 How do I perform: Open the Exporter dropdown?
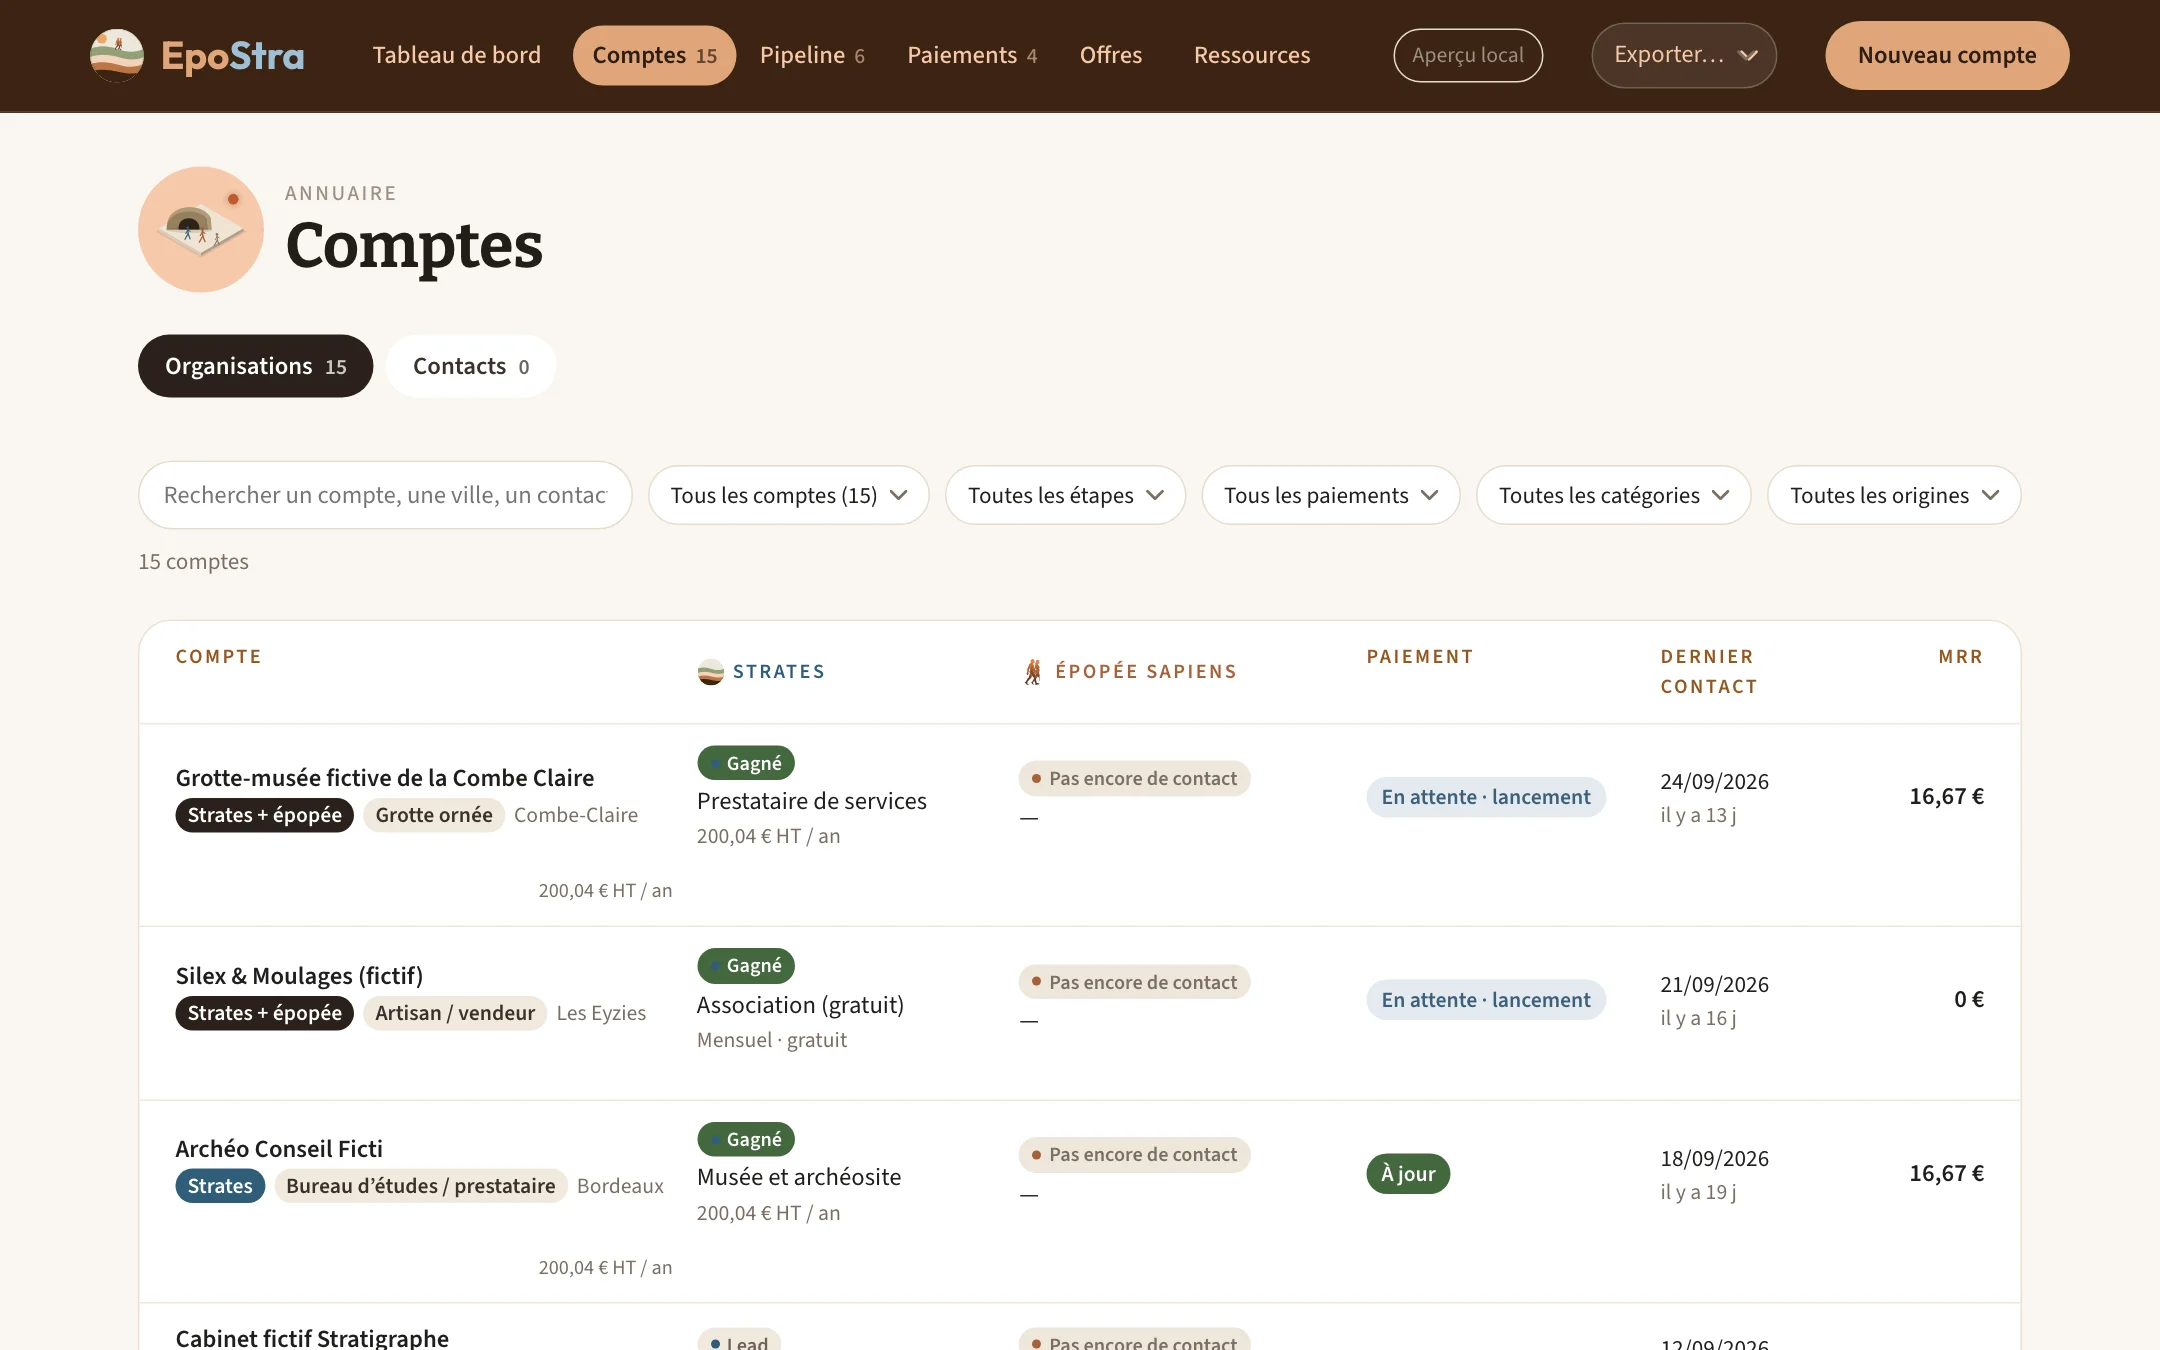(1684, 55)
